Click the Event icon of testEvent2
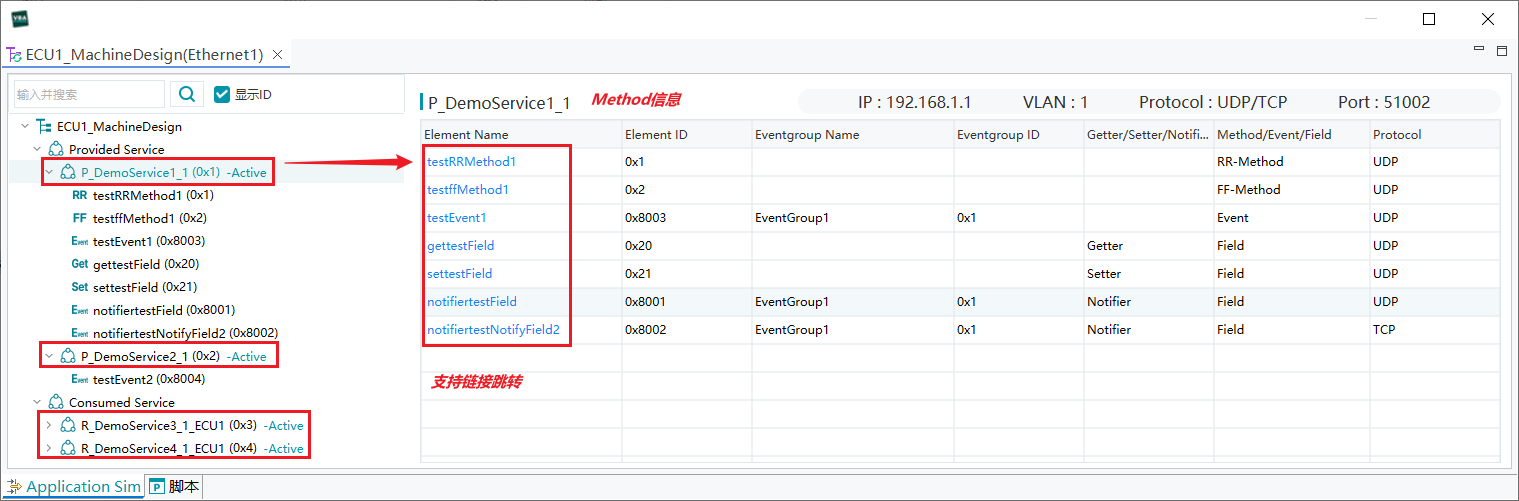 click(x=80, y=379)
